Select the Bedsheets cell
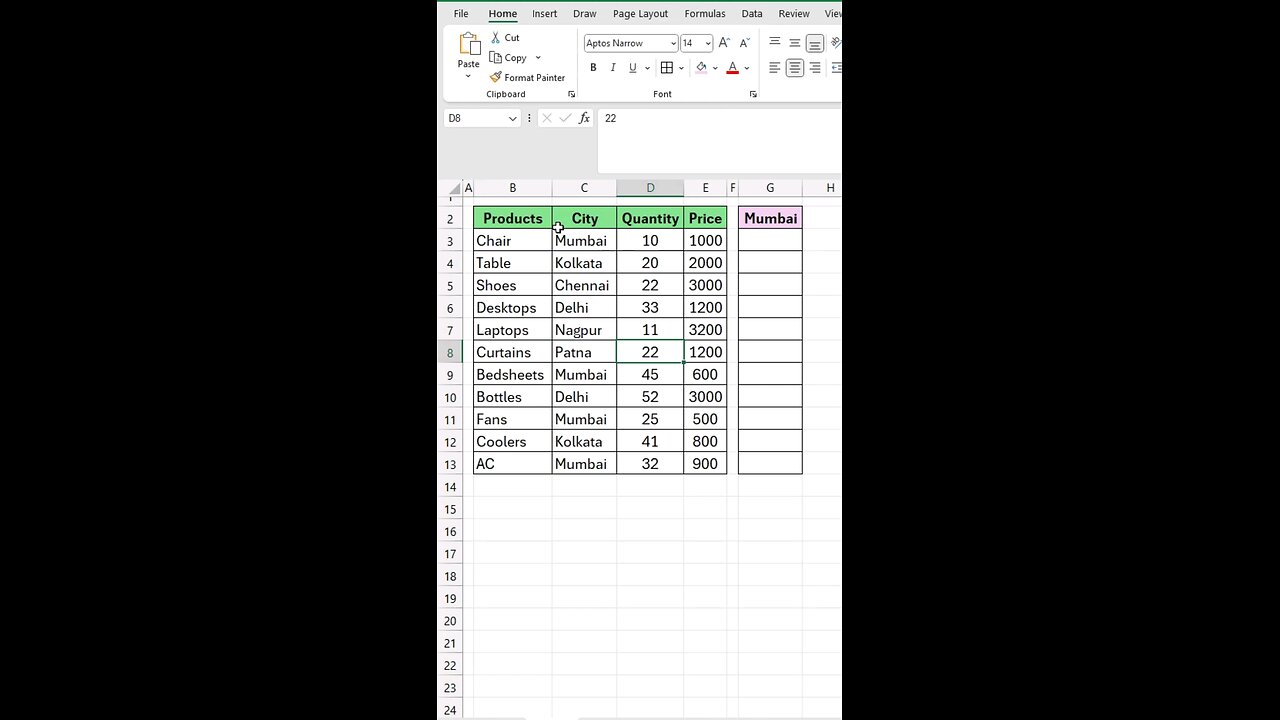The image size is (1280, 720). [513, 375]
